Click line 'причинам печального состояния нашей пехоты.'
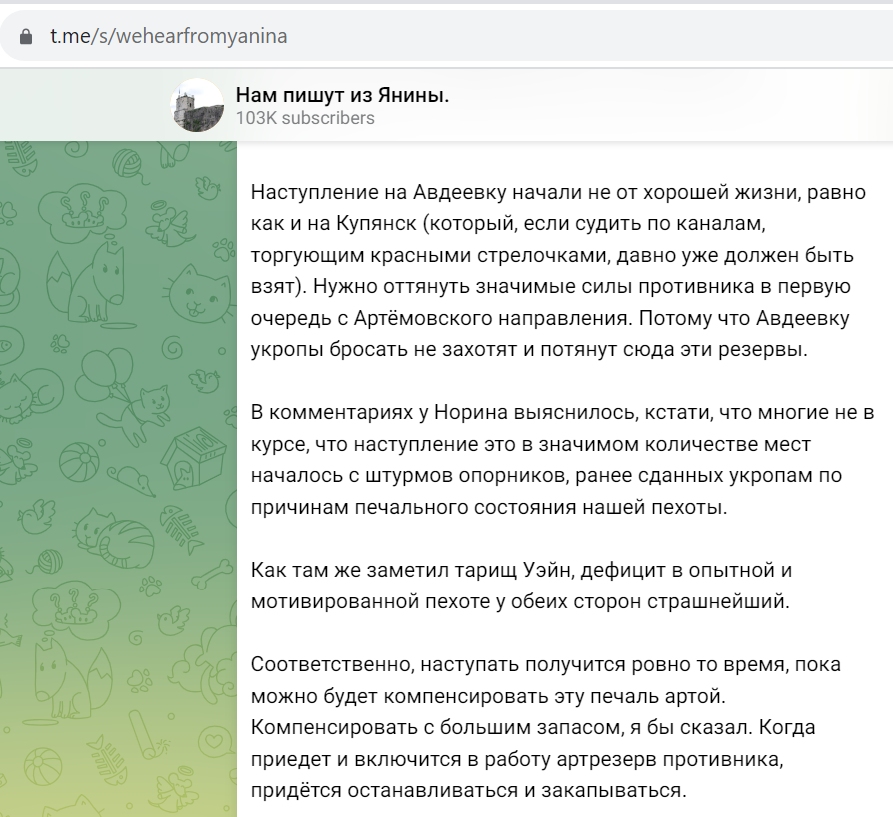This screenshot has width=893, height=817. click(489, 507)
